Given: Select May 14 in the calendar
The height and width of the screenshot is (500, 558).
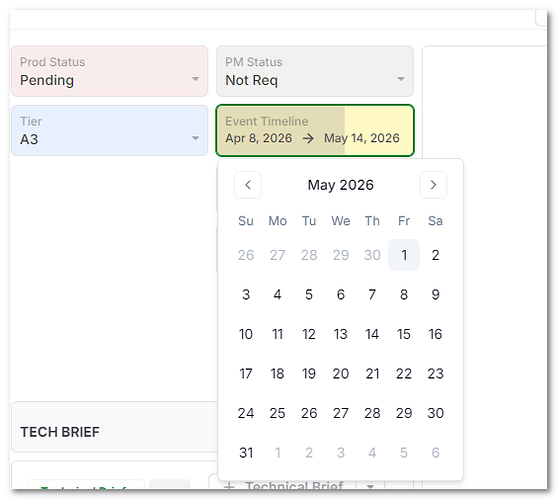Looking at the screenshot, I should click(x=372, y=334).
